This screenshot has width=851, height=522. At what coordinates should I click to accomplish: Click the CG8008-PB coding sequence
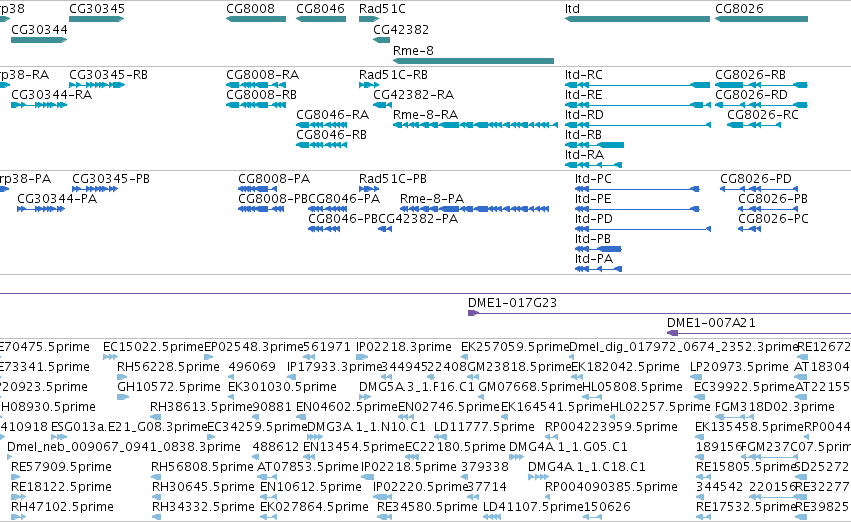(261, 209)
